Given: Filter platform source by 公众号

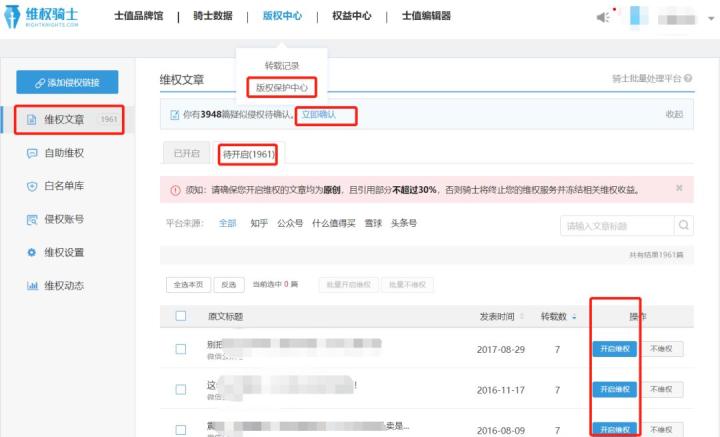Looking at the screenshot, I should (x=290, y=224).
